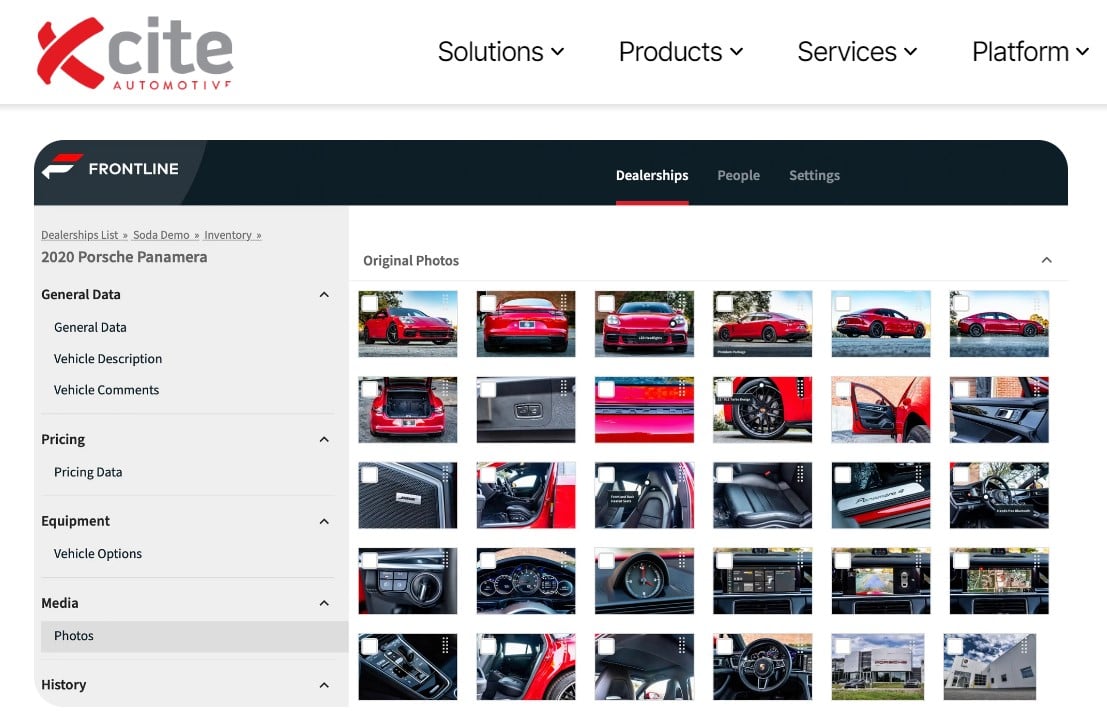Collapse the General Data sidebar group

pos(323,295)
